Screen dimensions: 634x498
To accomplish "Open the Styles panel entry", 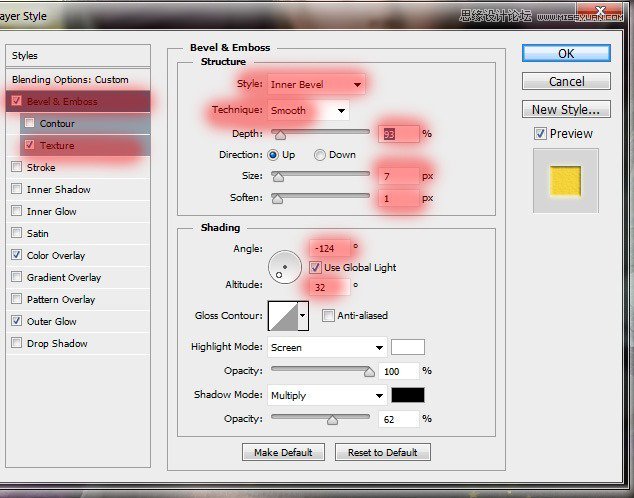I will 78,55.
